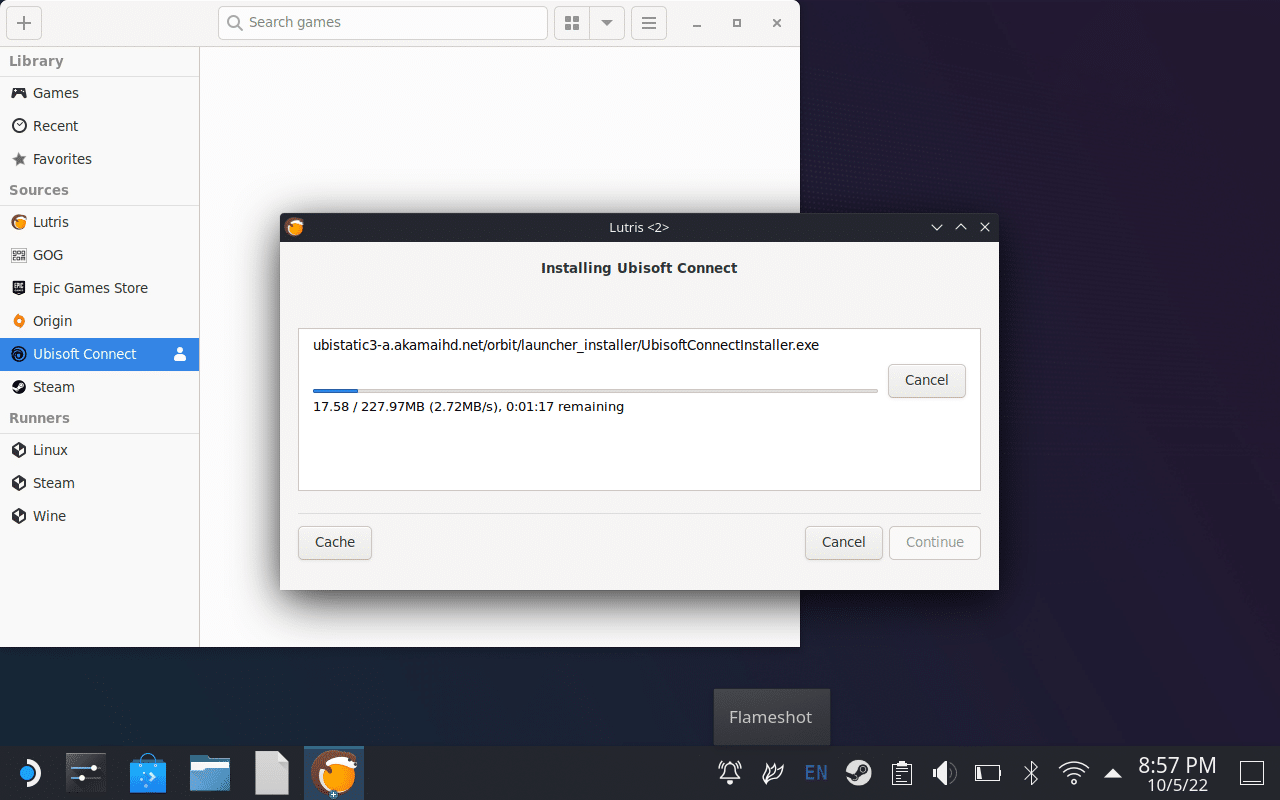Select Linux runner in sidebar
1280x800 pixels.
click(x=99, y=450)
